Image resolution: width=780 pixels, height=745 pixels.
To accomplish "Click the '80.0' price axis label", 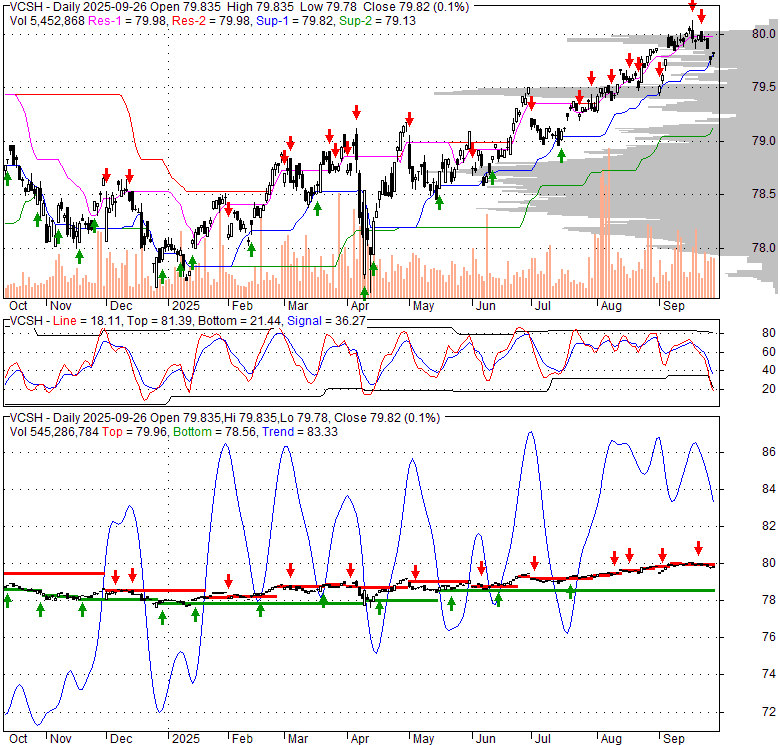I will [764, 34].
